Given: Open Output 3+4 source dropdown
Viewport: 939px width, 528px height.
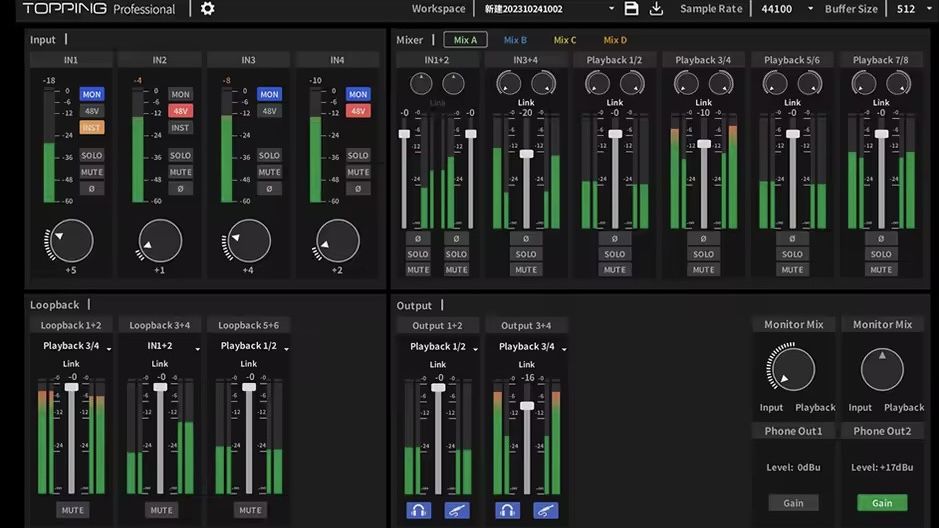Looking at the screenshot, I should point(531,347).
